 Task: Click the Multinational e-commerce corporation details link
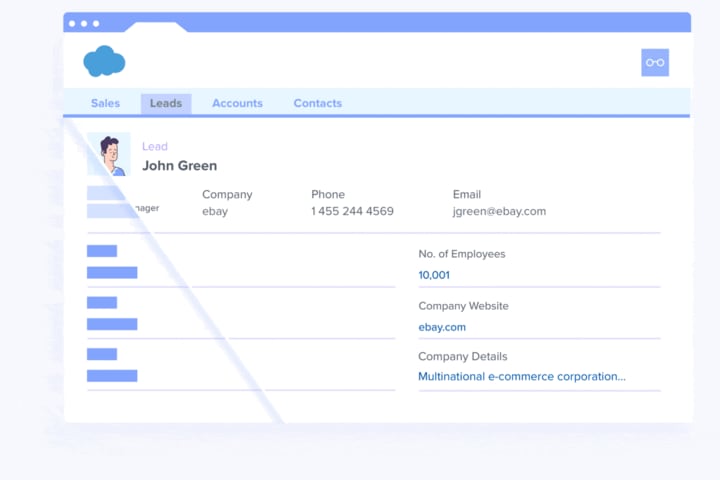[x=522, y=377]
